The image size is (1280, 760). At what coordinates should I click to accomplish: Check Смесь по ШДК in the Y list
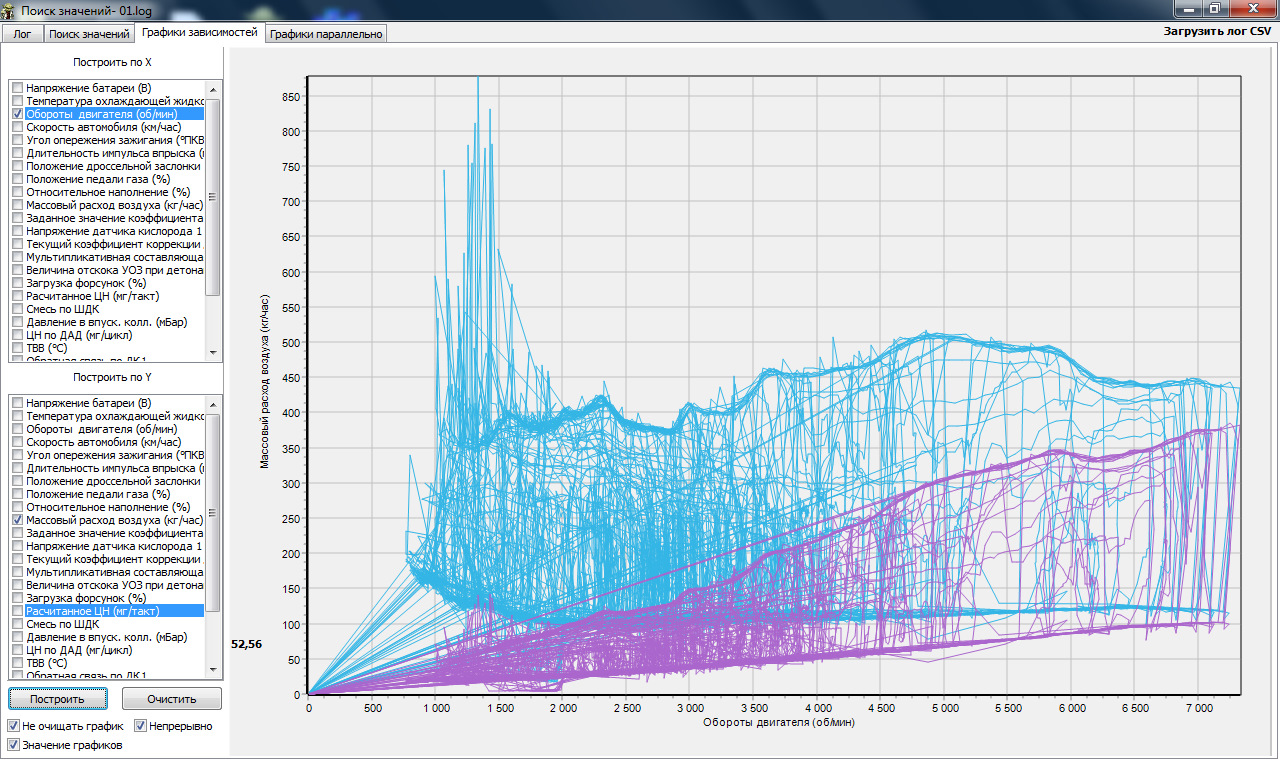pos(17,624)
